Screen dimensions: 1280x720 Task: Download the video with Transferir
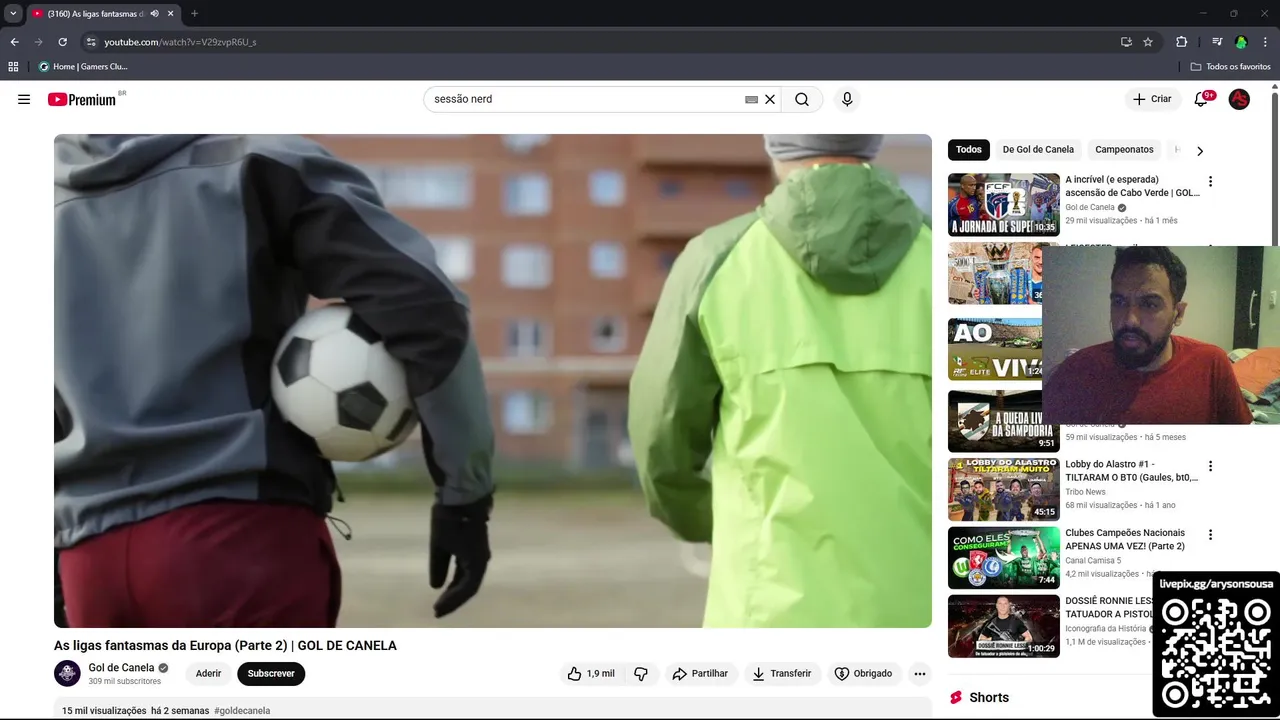coord(782,674)
